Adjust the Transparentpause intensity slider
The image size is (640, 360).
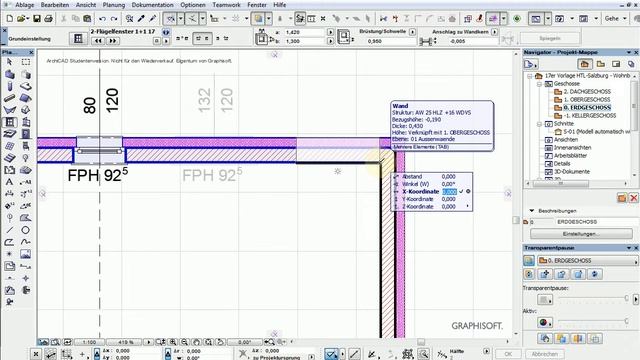(593, 298)
